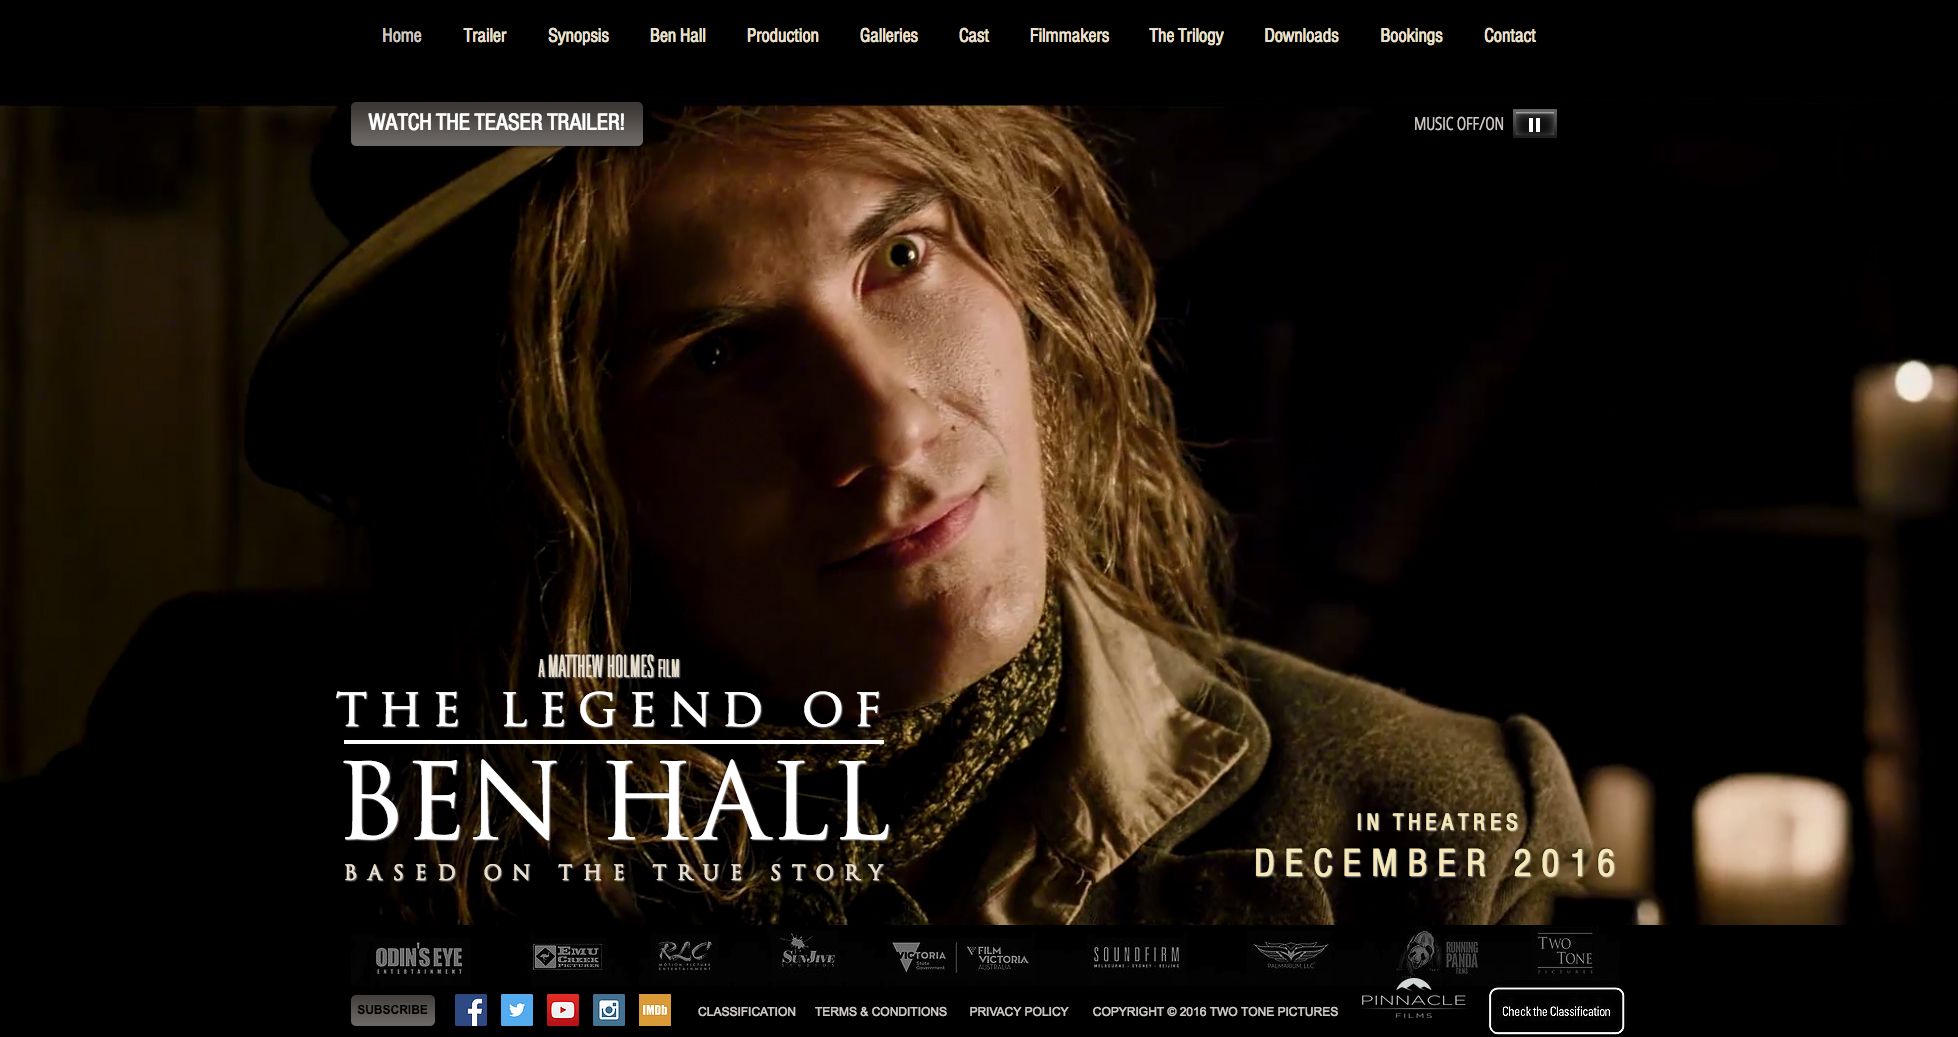Click the Soundfirm logo
The width and height of the screenshot is (1958, 1037).
click(x=1136, y=957)
